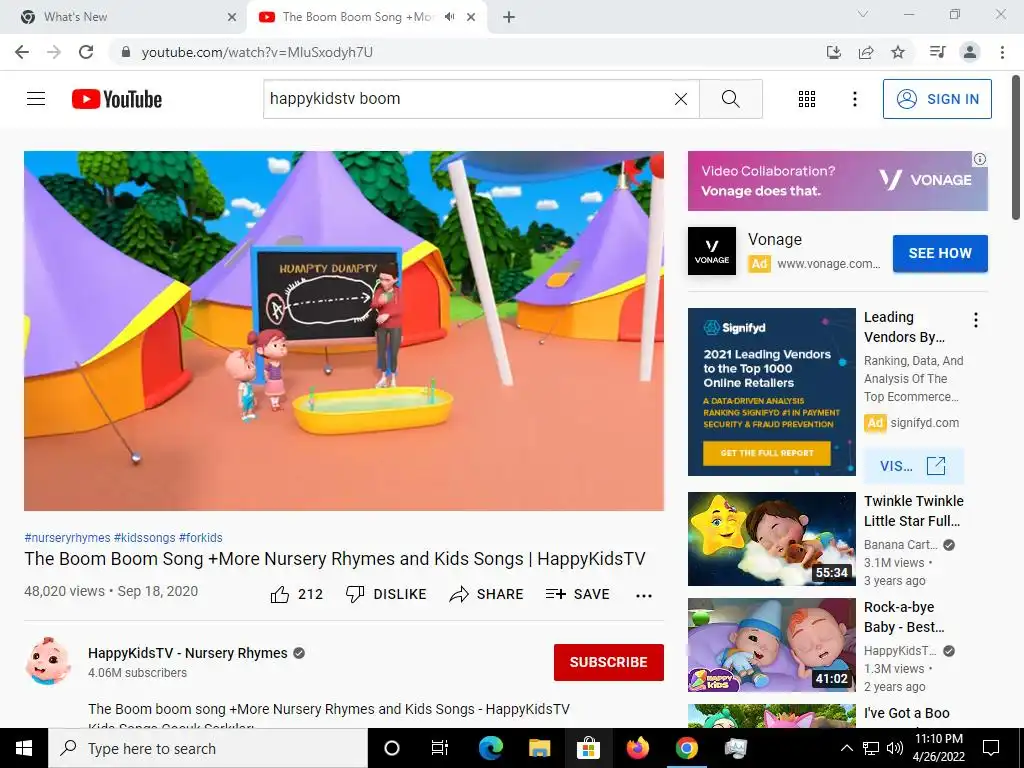Open a new browser tab
The width and height of the screenshot is (1024, 768).
[509, 17]
